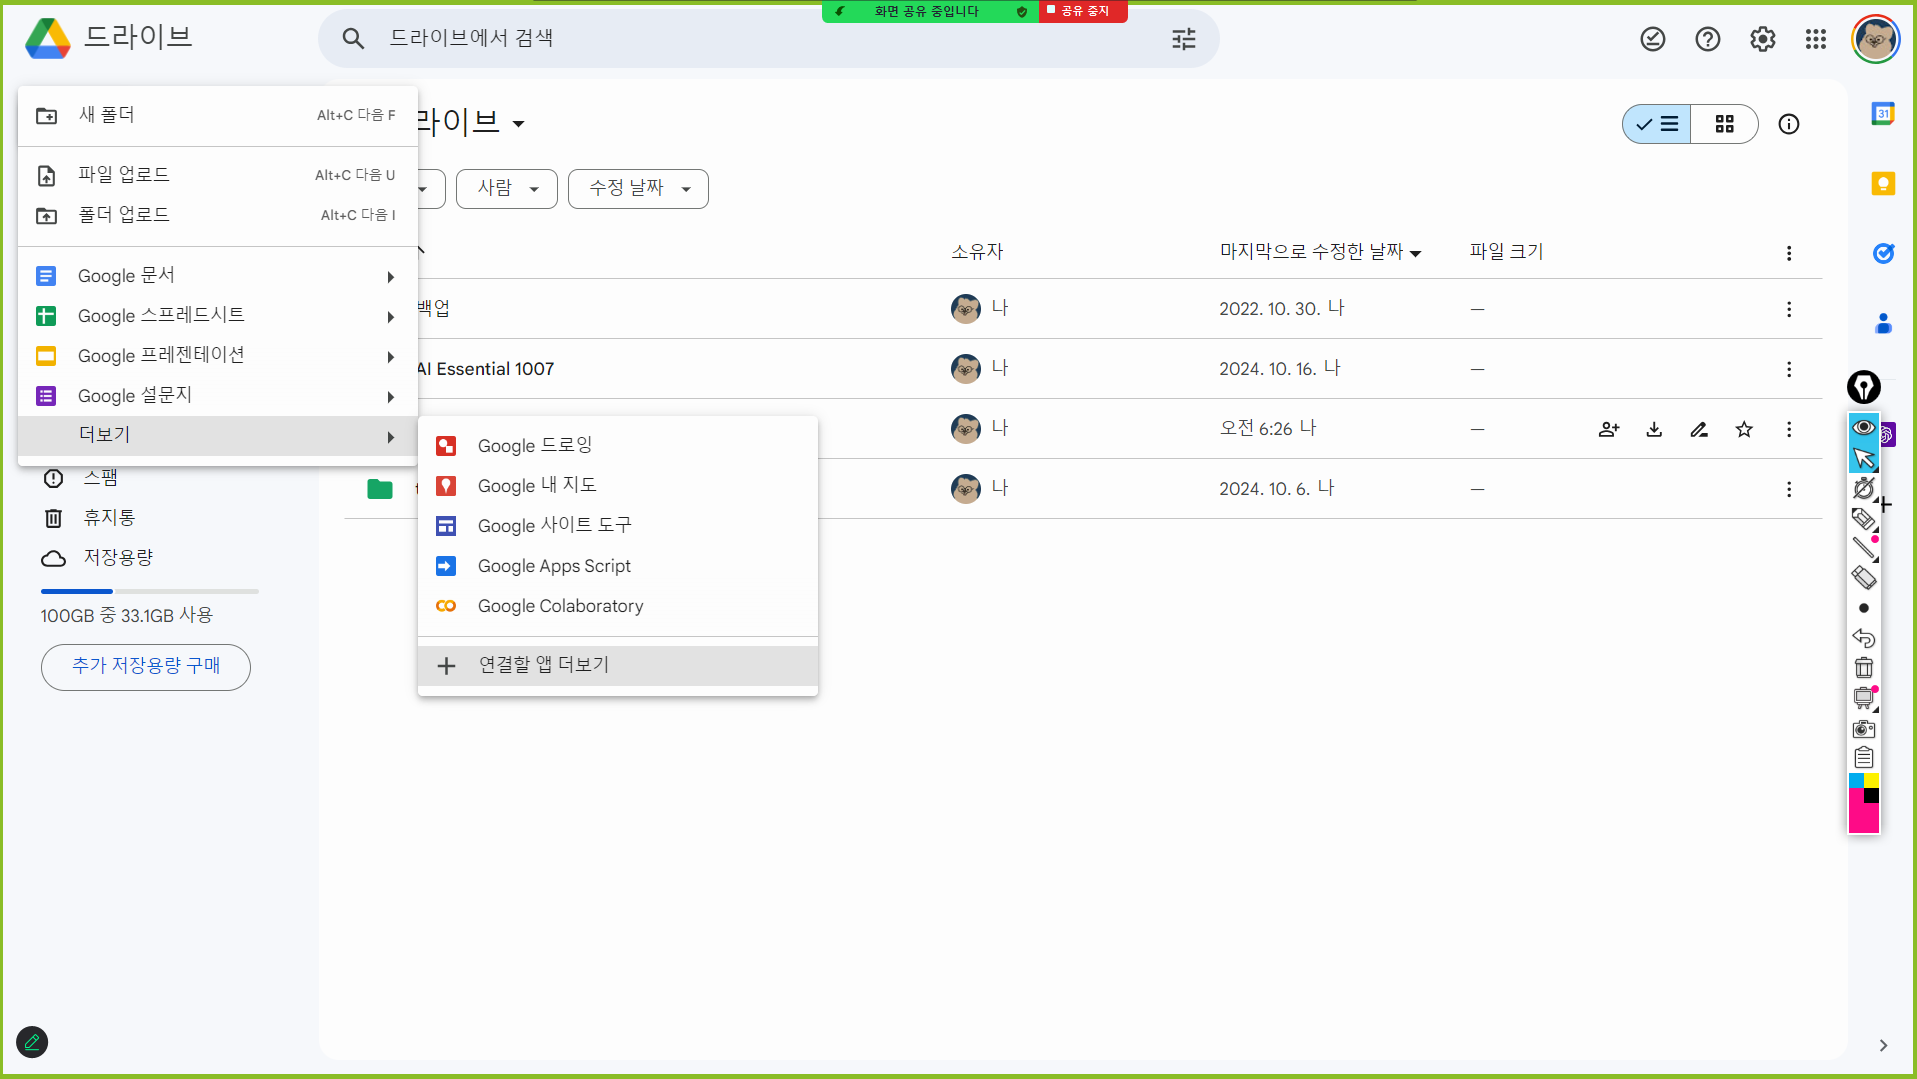This screenshot has width=1917, height=1079.
Task: Open Google Calendar in side panel
Action: pos(1883,114)
